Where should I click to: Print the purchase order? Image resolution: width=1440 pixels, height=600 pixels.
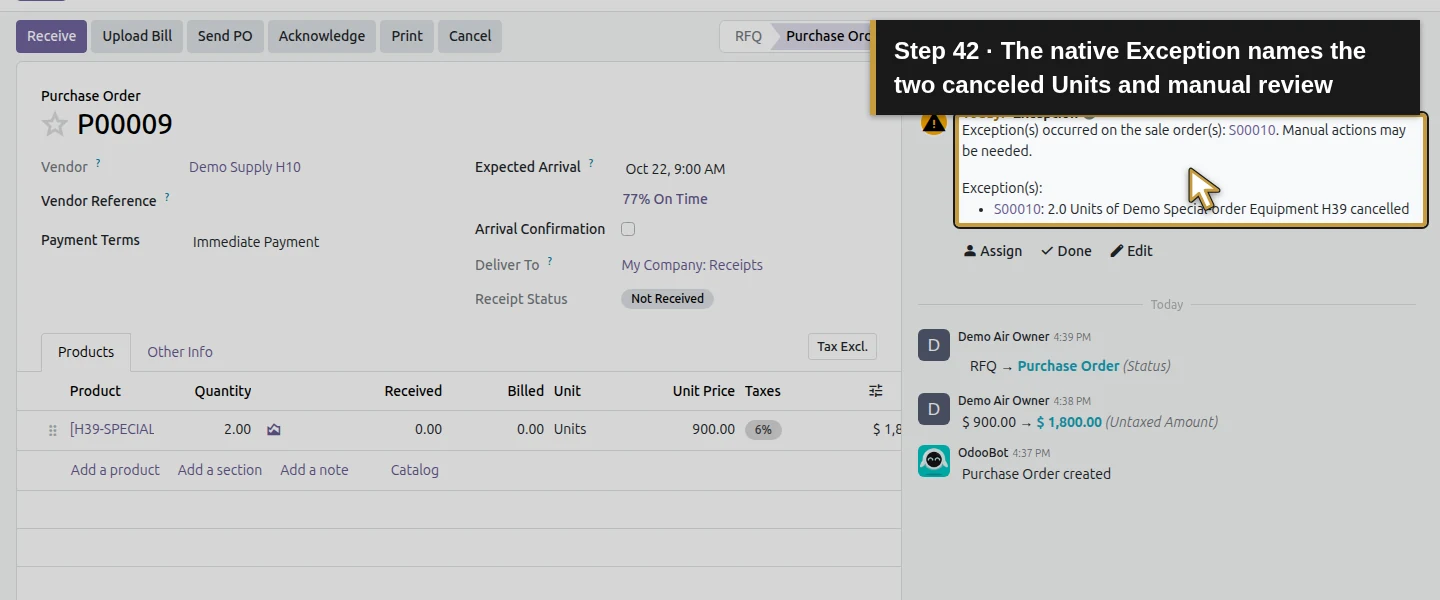tap(407, 36)
